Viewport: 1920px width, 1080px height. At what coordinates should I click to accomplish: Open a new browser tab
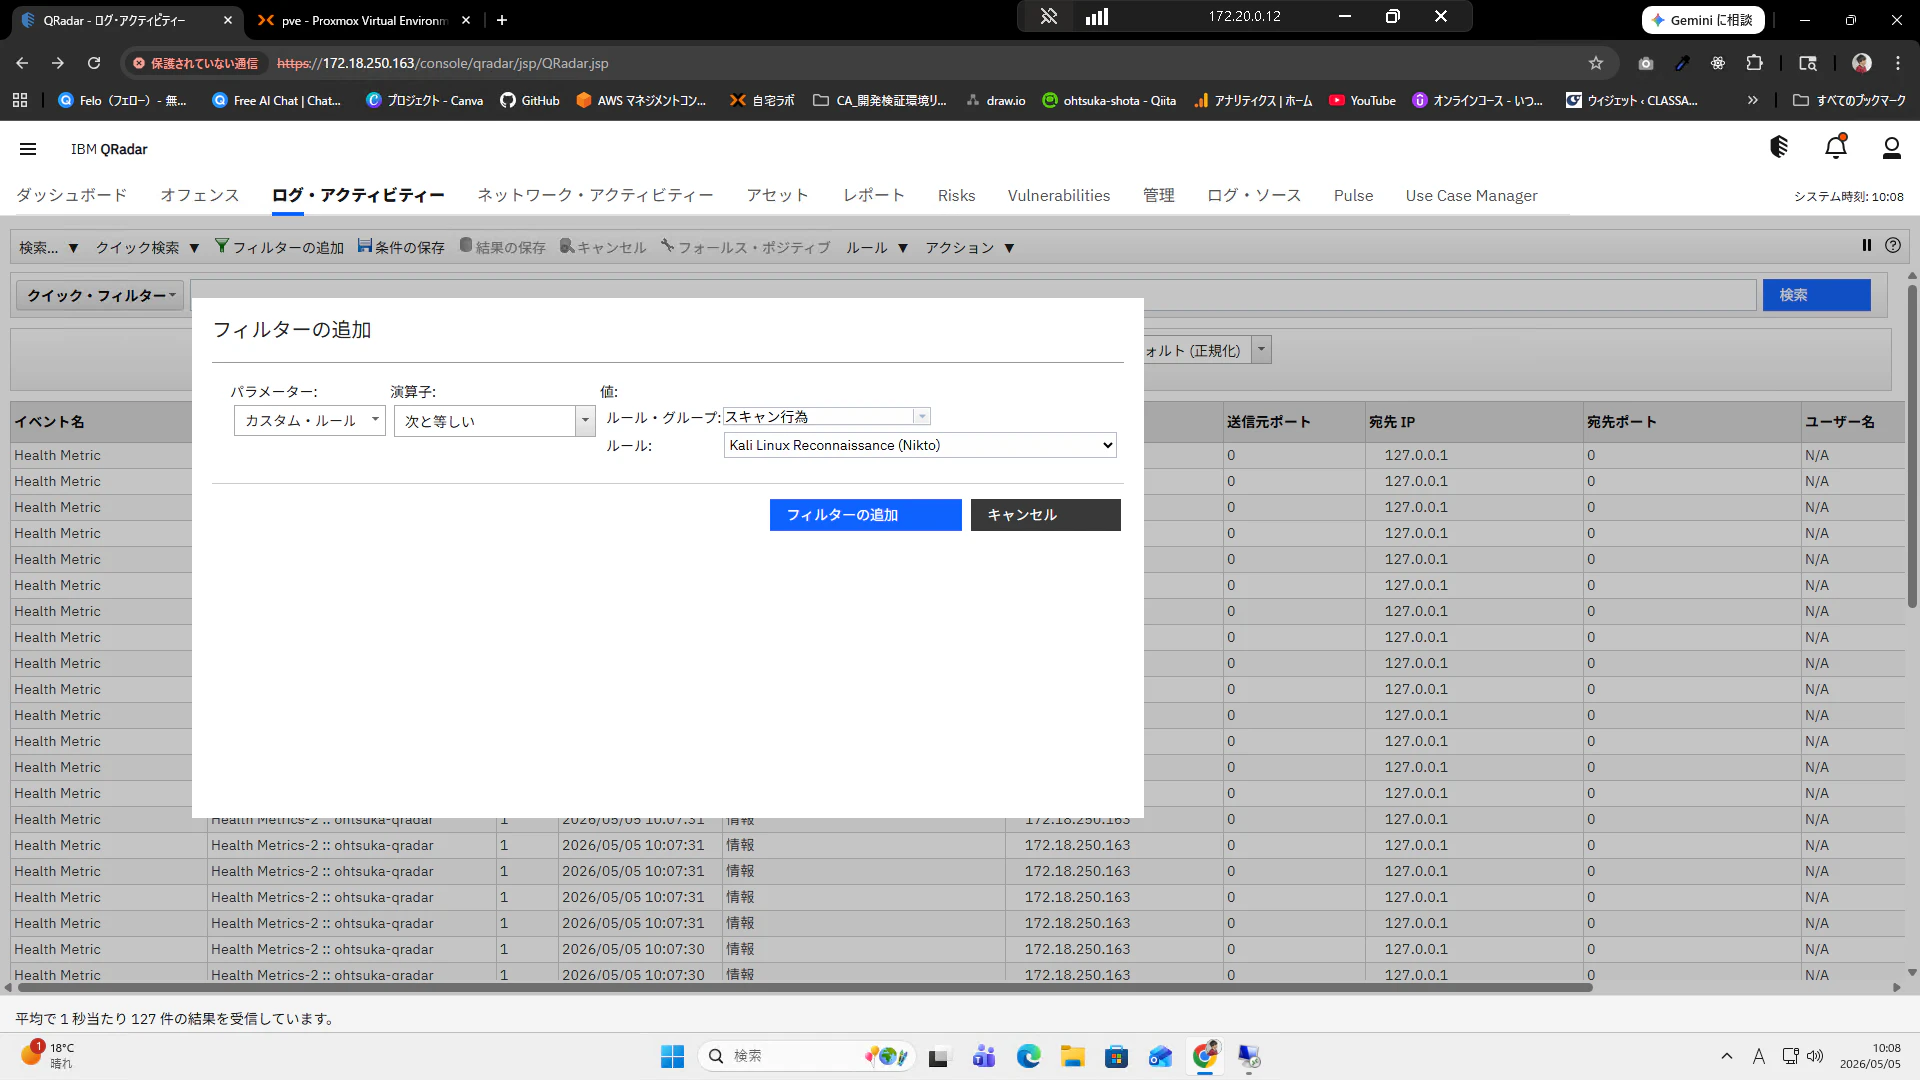point(502,20)
